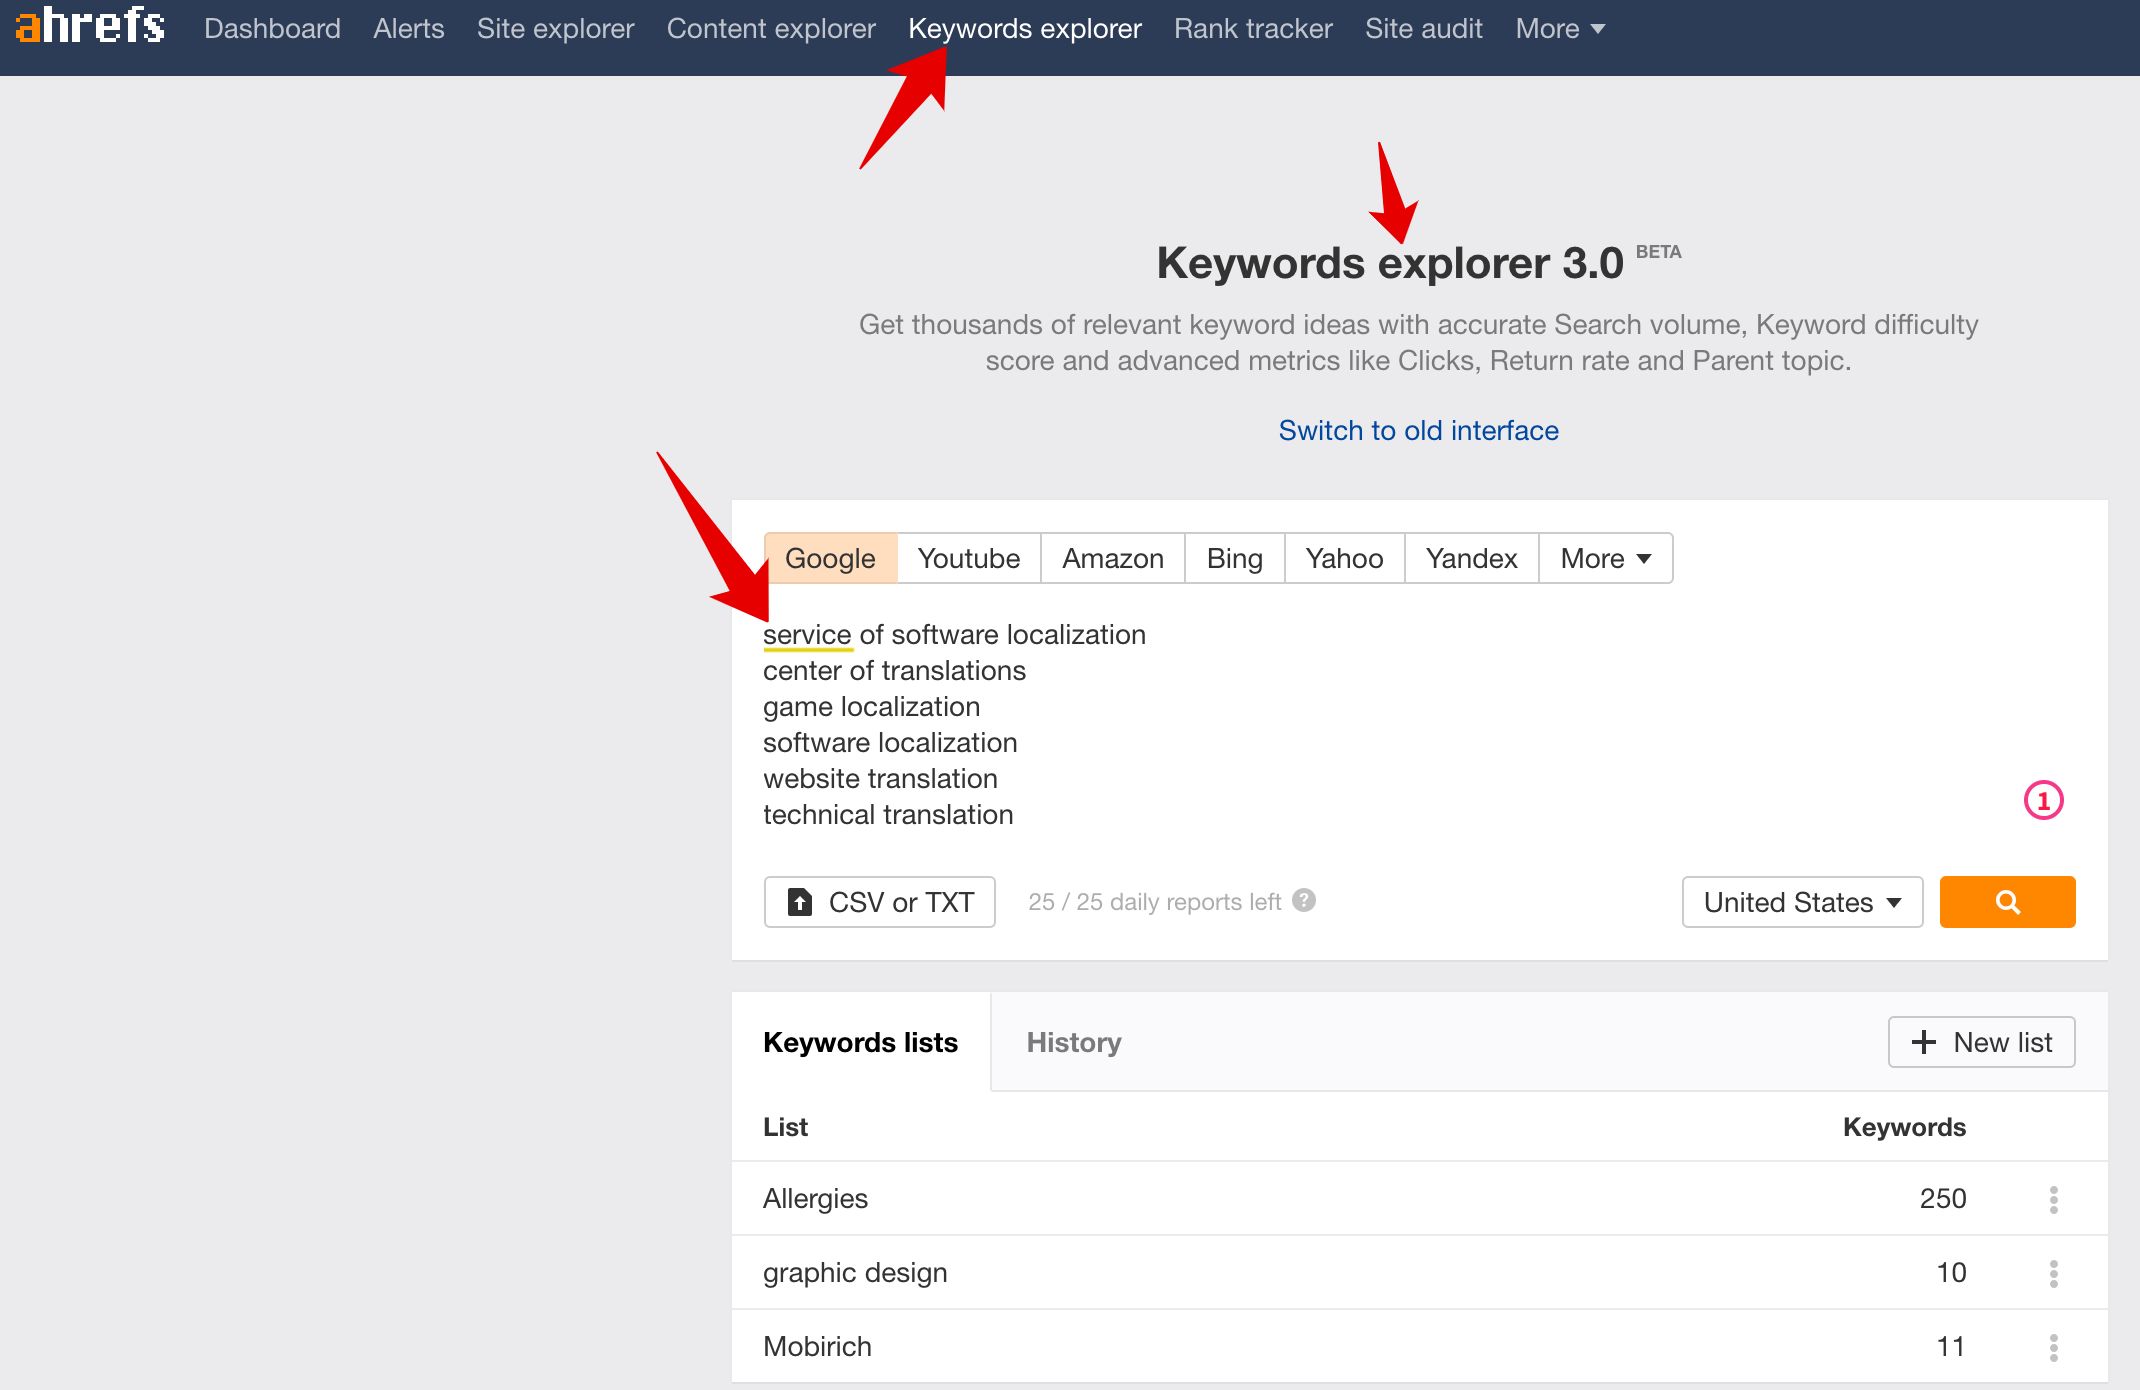Select the Yahoo search engine tab
The image size is (2140, 1390).
coord(1344,558)
